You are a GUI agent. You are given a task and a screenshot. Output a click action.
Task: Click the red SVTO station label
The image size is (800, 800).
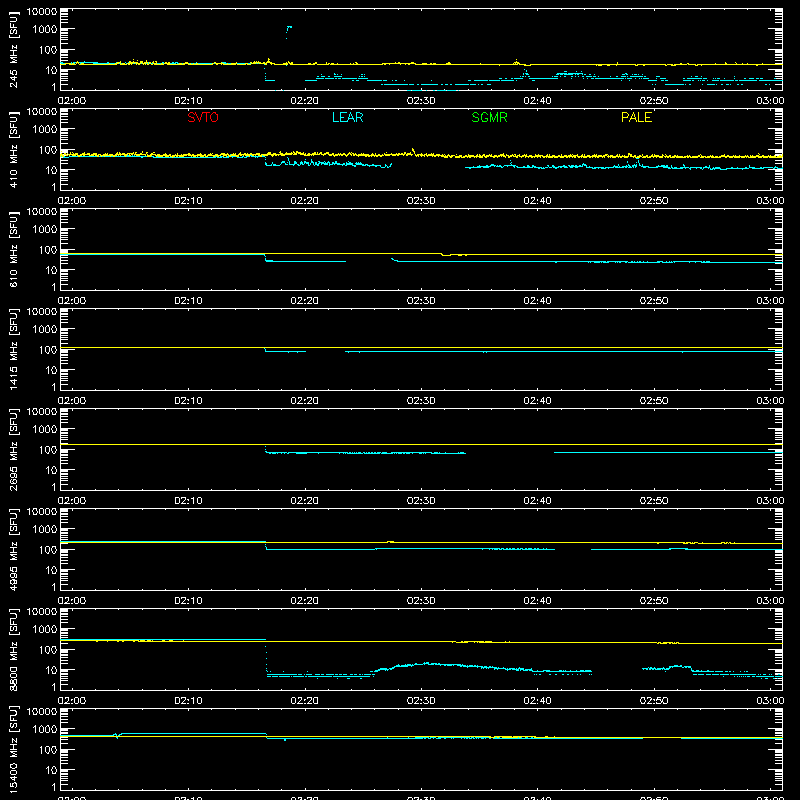pos(203,117)
